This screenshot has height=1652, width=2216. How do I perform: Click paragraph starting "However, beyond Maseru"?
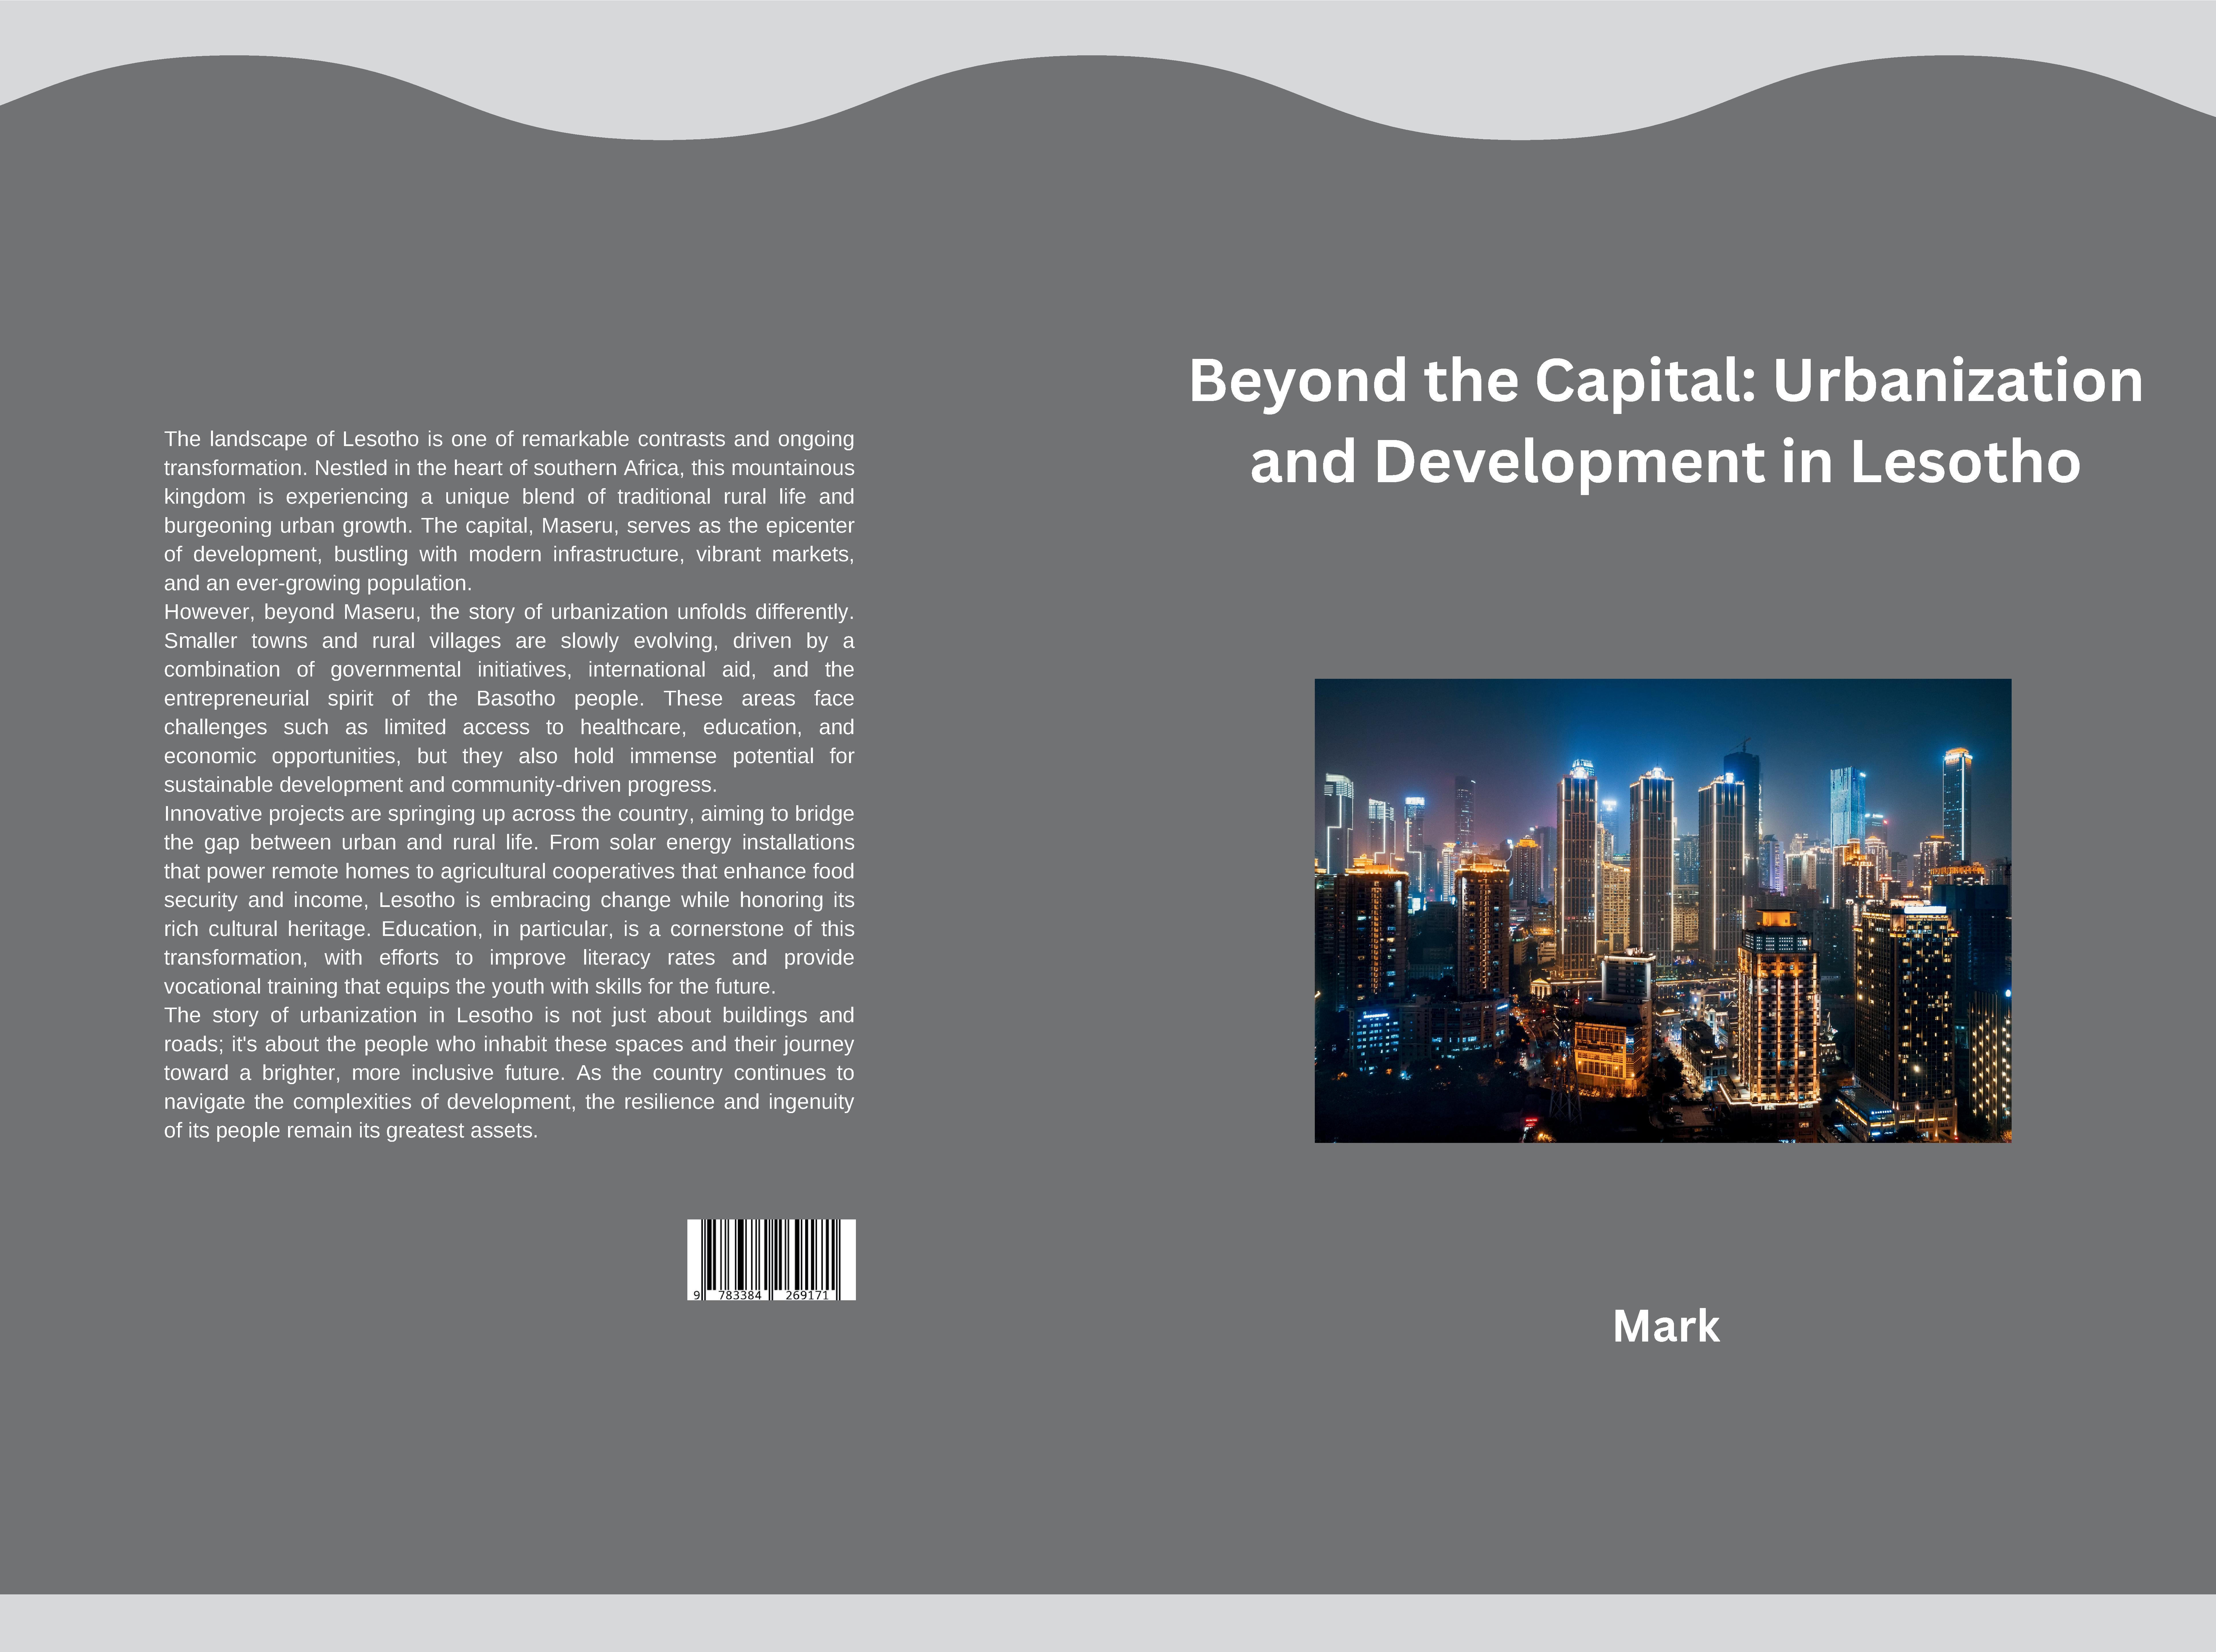[x=509, y=698]
